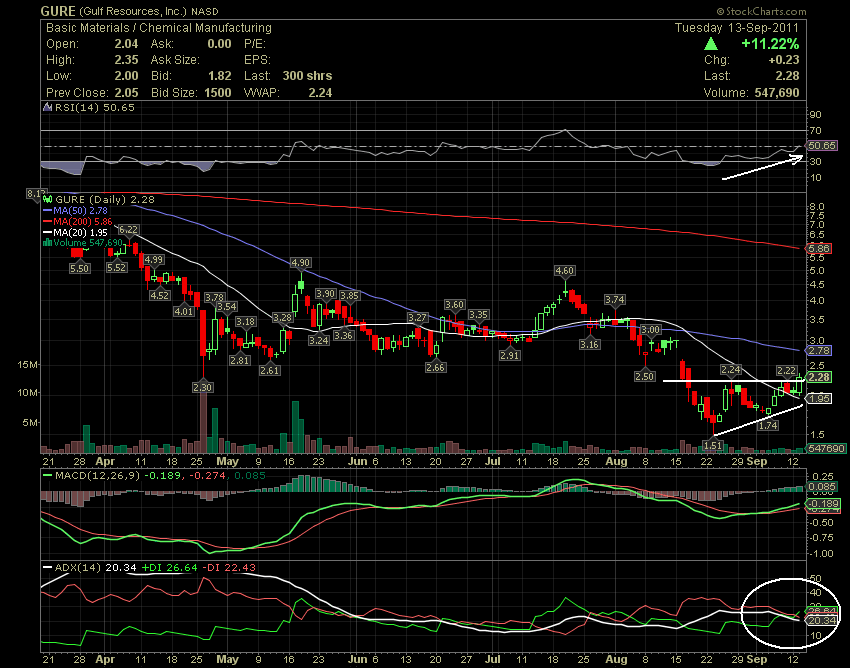The width and height of the screenshot is (850, 668).
Task: Click the +DI 26.64 legend value
Action: [x=170, y=568]
